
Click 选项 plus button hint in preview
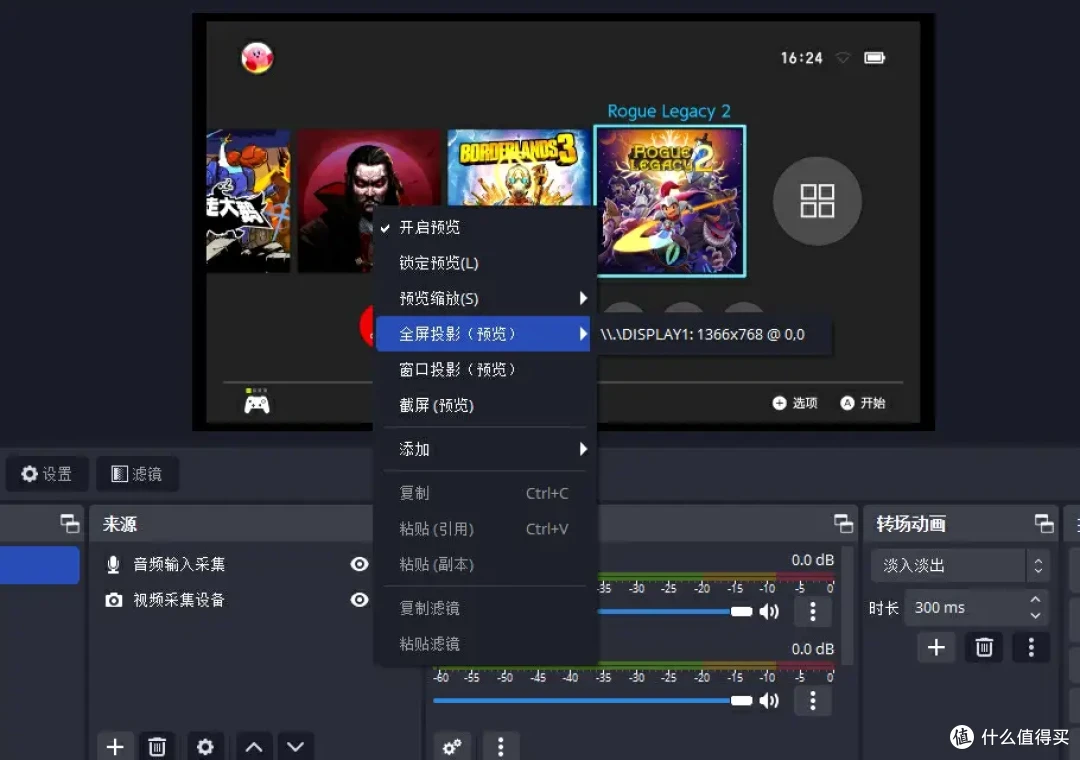795,403
